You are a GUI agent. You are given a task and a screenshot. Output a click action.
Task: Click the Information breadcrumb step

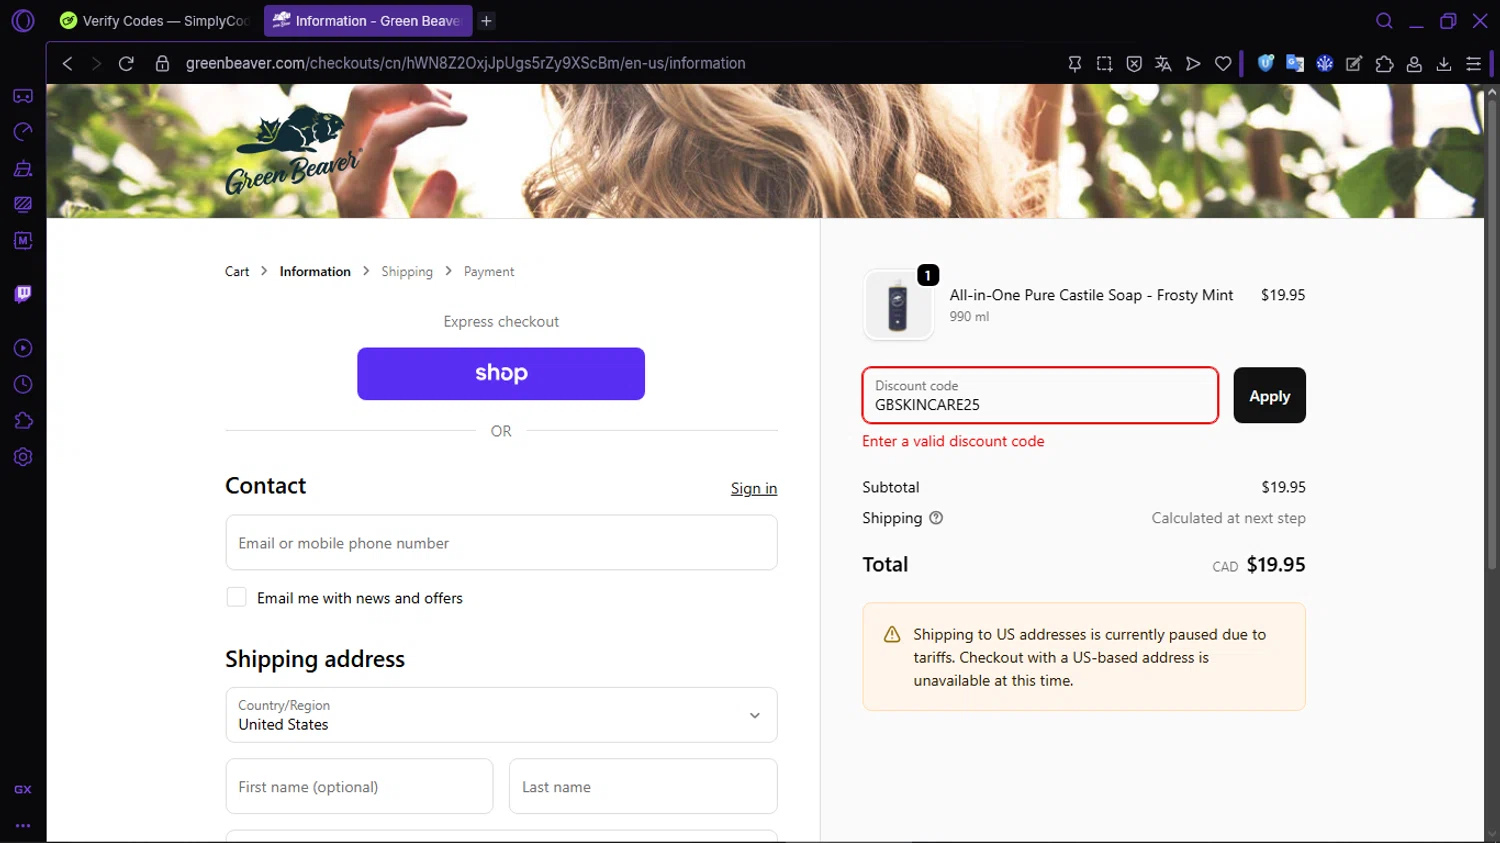(315, 272)
